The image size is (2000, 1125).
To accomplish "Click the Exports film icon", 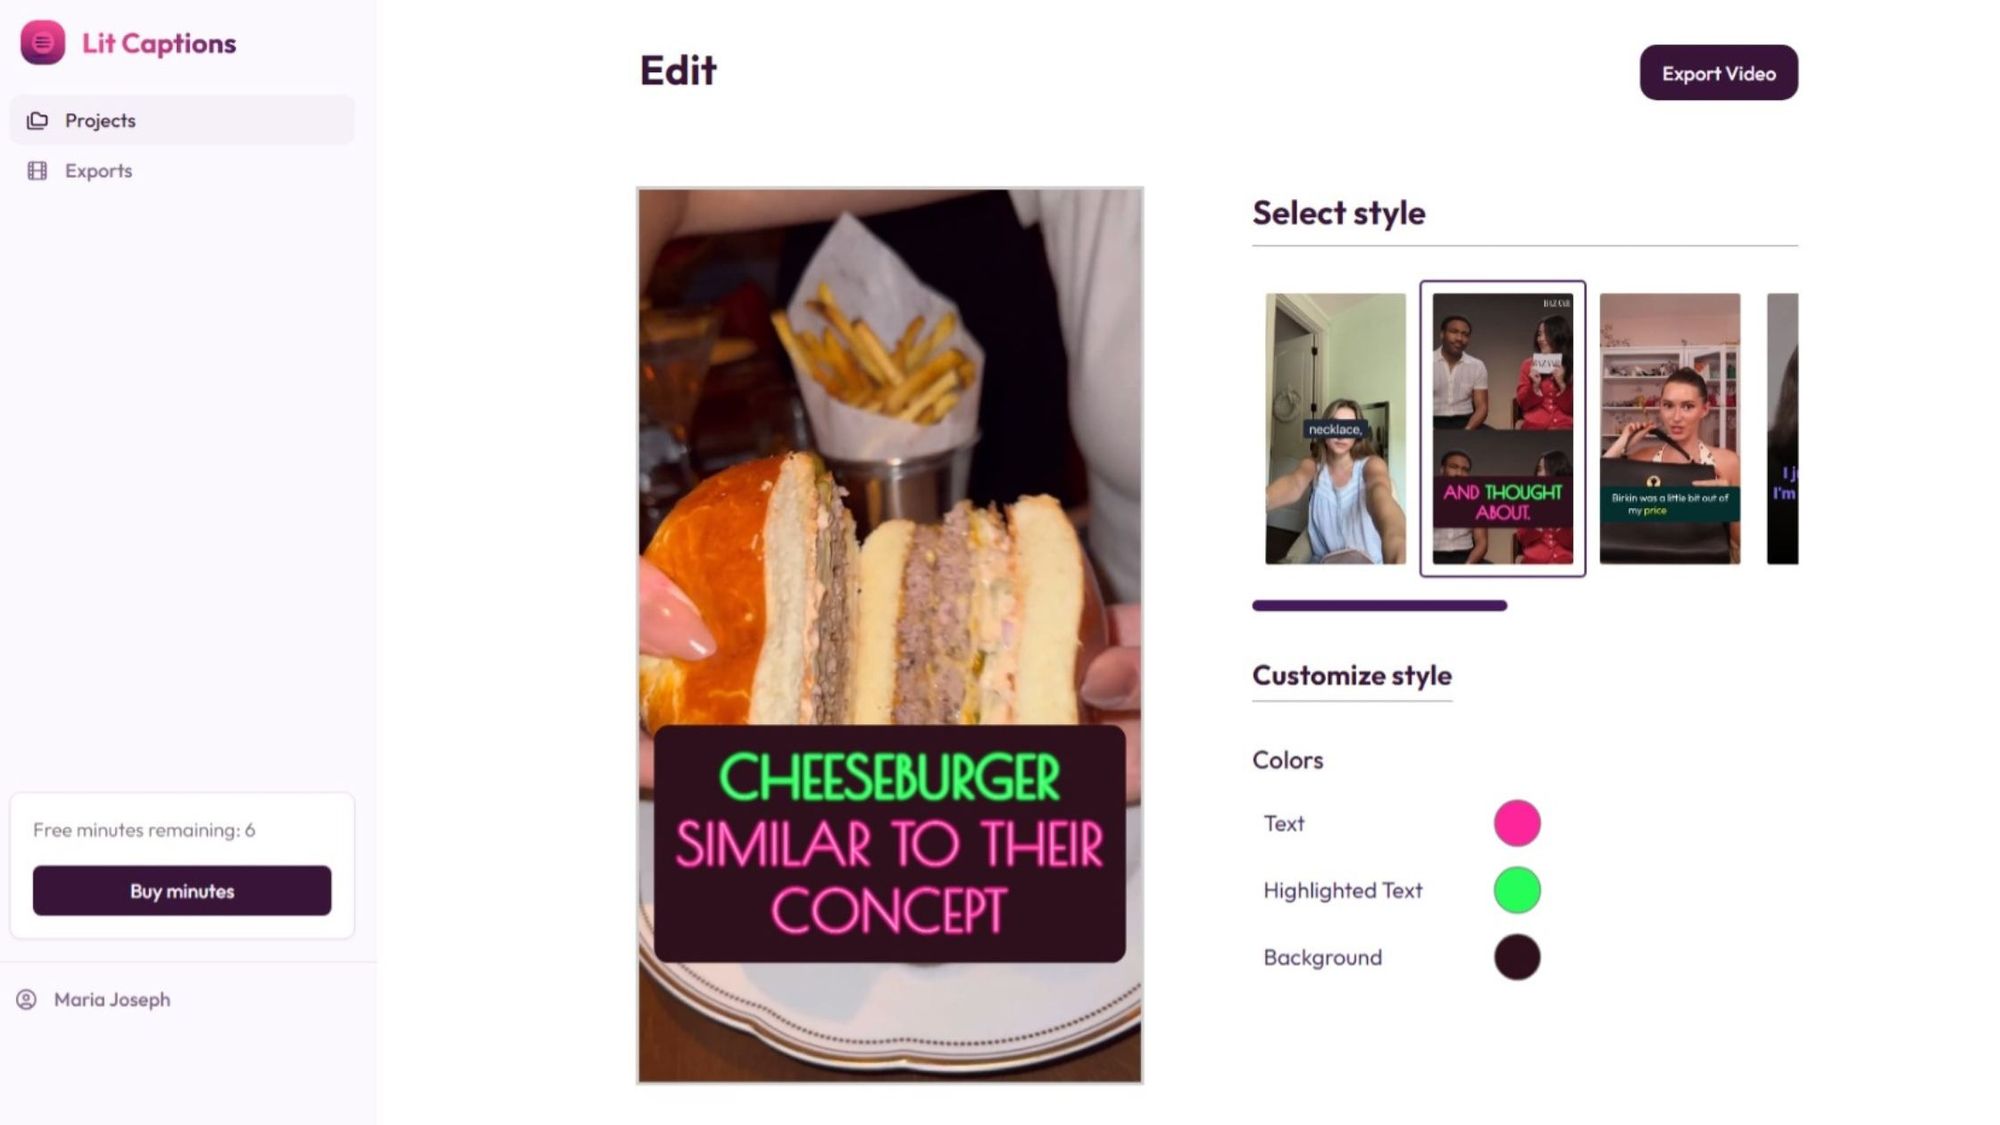I will [x=37, y=171].
